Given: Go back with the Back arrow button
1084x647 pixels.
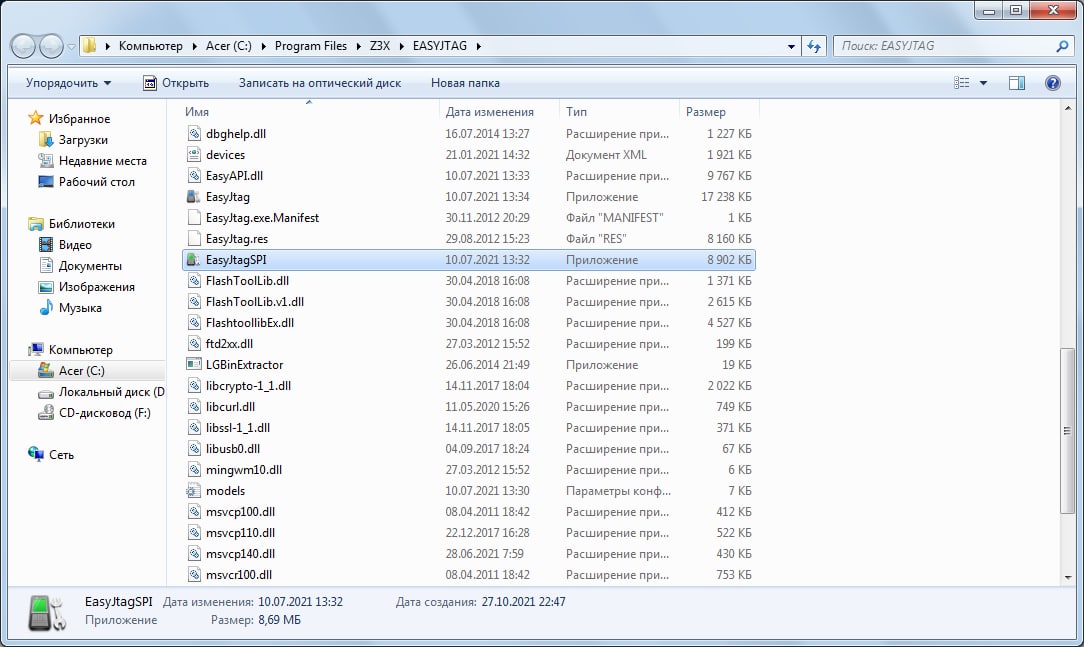Looking at the screenshot, I should coord(24,46).
